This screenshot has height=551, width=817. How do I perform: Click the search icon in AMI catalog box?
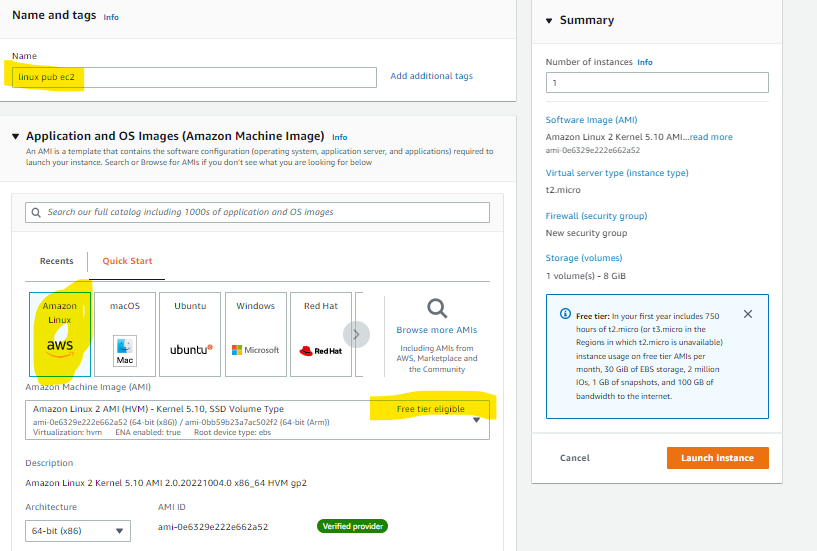tap(36, 212)
